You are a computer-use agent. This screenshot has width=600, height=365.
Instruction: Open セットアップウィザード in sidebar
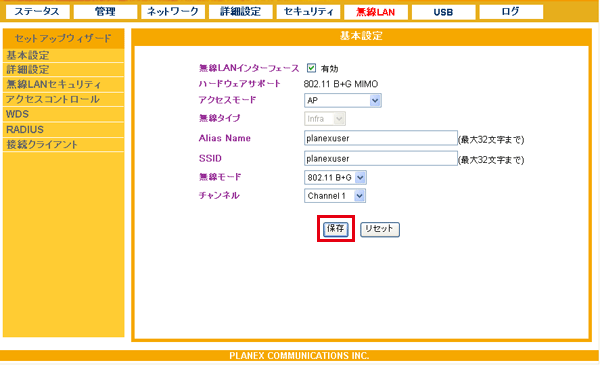(x=63, y=39)
